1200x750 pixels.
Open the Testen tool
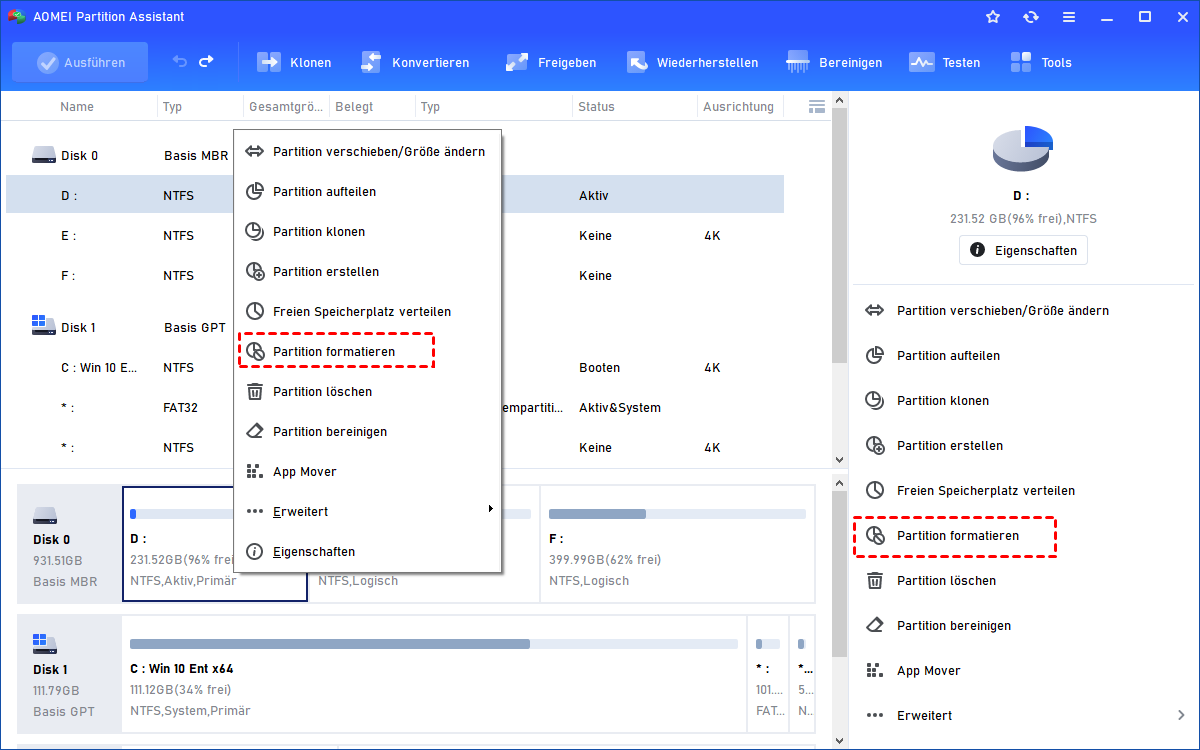pos(921,62)
